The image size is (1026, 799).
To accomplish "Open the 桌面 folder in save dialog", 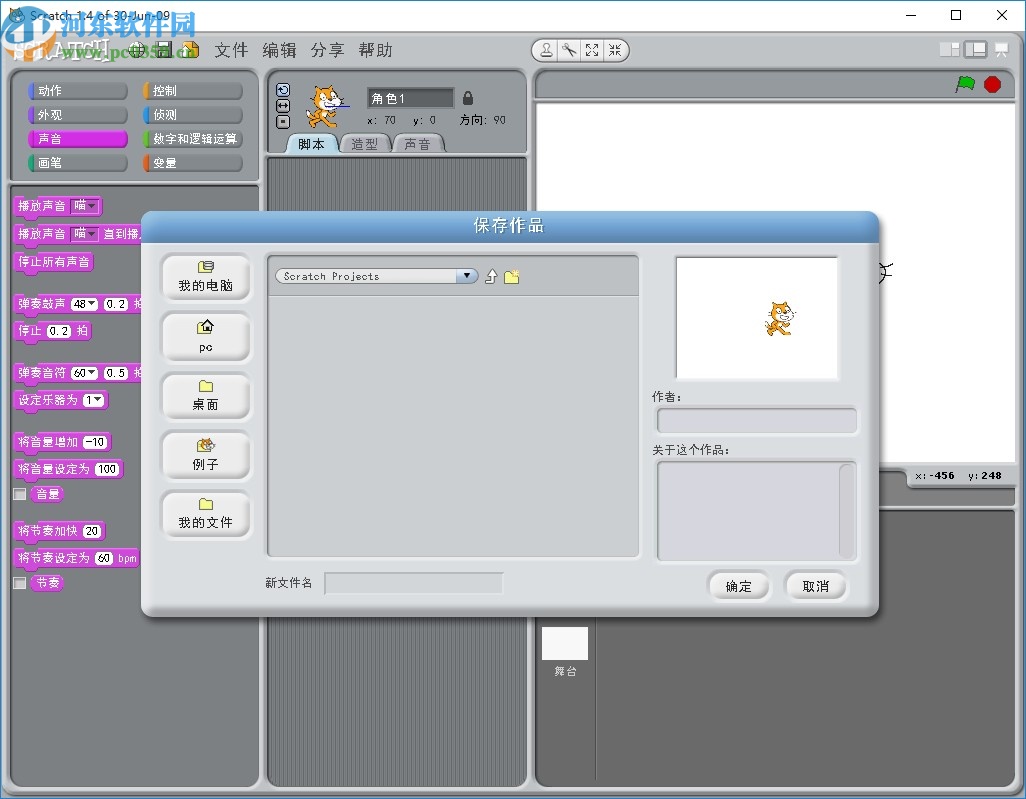I will (x=205, y=397).
